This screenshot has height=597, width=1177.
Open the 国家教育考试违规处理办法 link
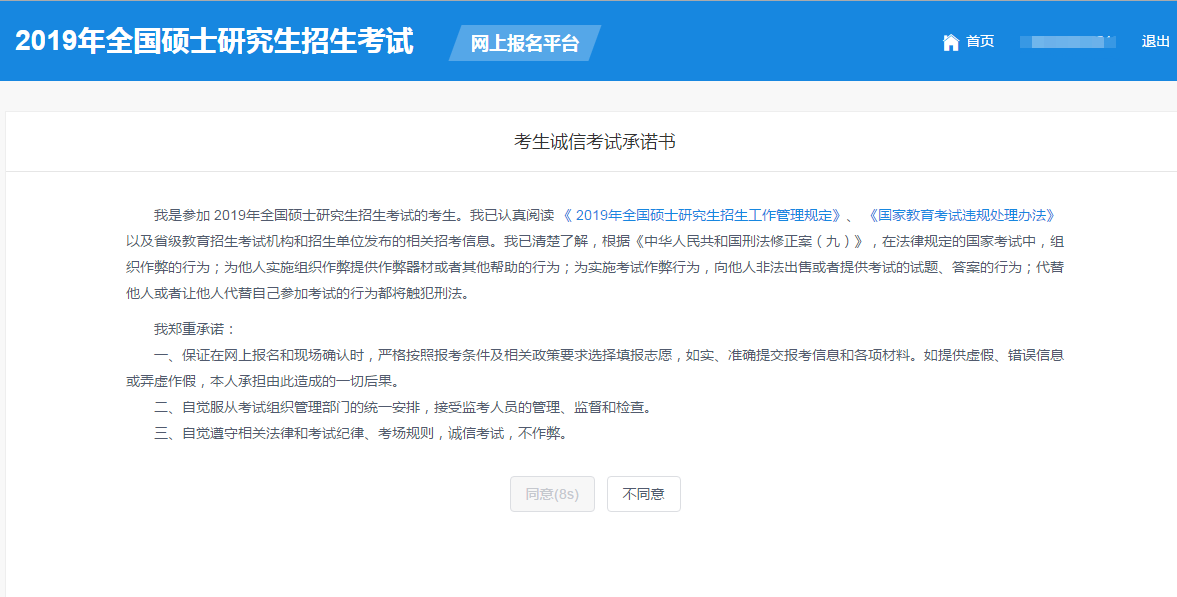click(x=962, y=215)
